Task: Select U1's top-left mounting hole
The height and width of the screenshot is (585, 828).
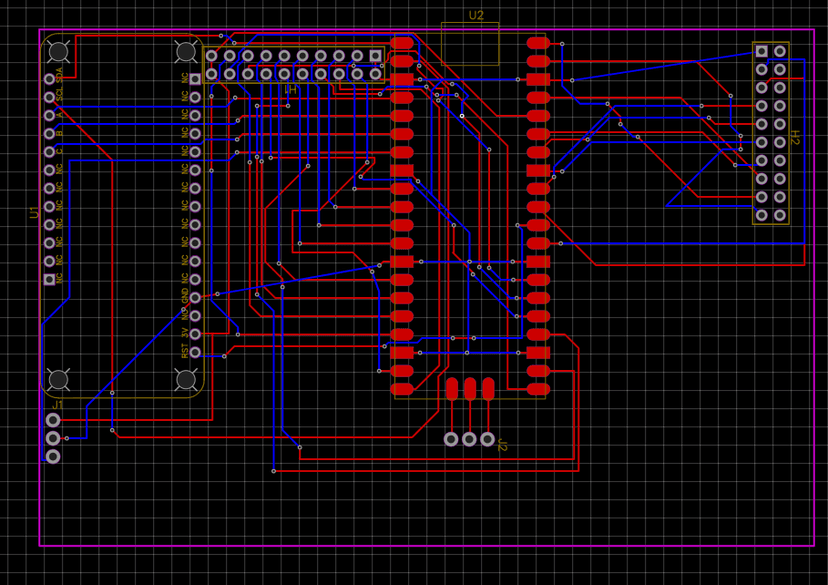Action: point(59,51)
